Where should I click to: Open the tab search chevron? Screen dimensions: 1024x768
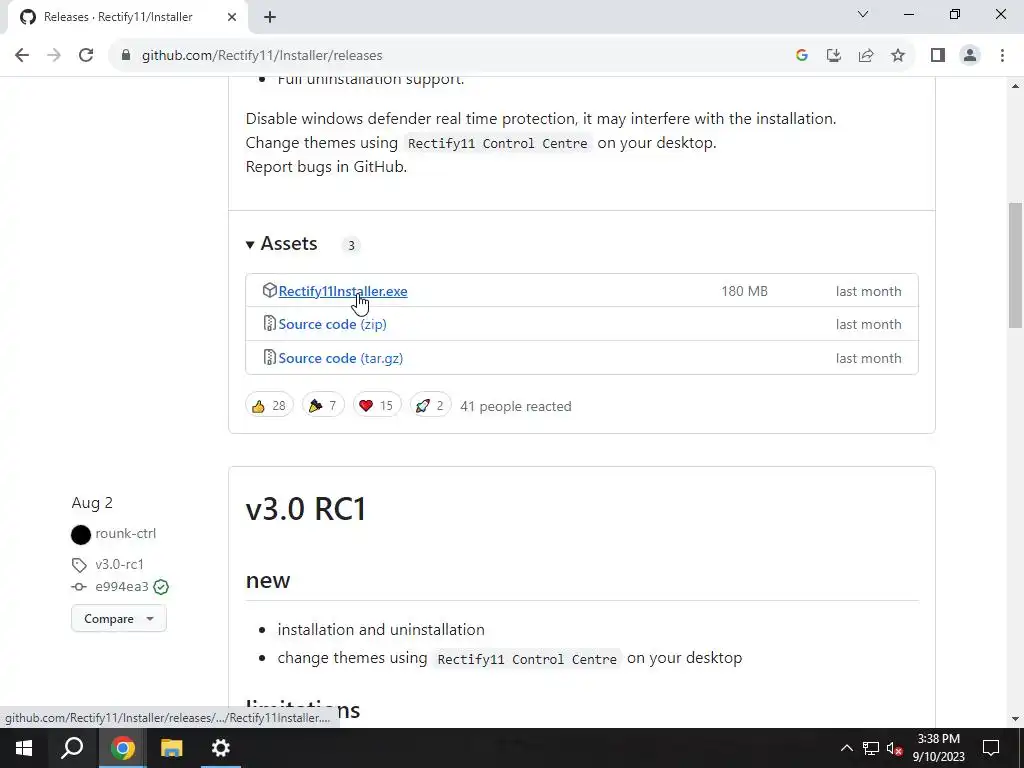863,14
